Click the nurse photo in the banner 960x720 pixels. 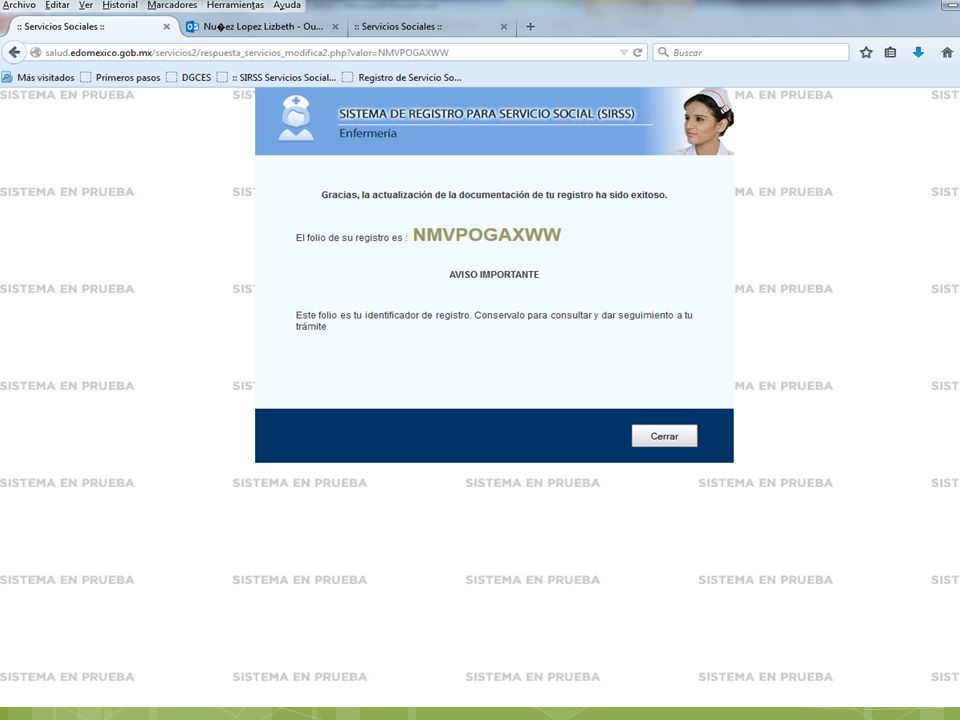(706, 121)
